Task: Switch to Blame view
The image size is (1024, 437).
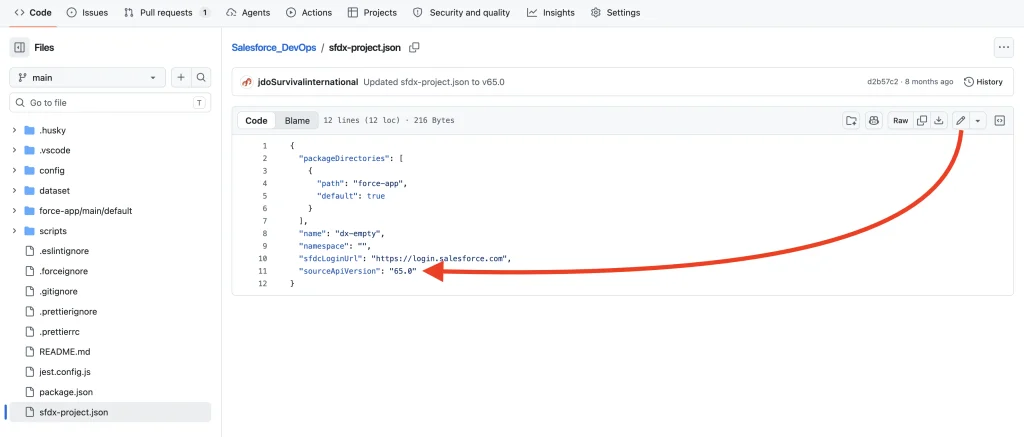Action: point(297,120)
